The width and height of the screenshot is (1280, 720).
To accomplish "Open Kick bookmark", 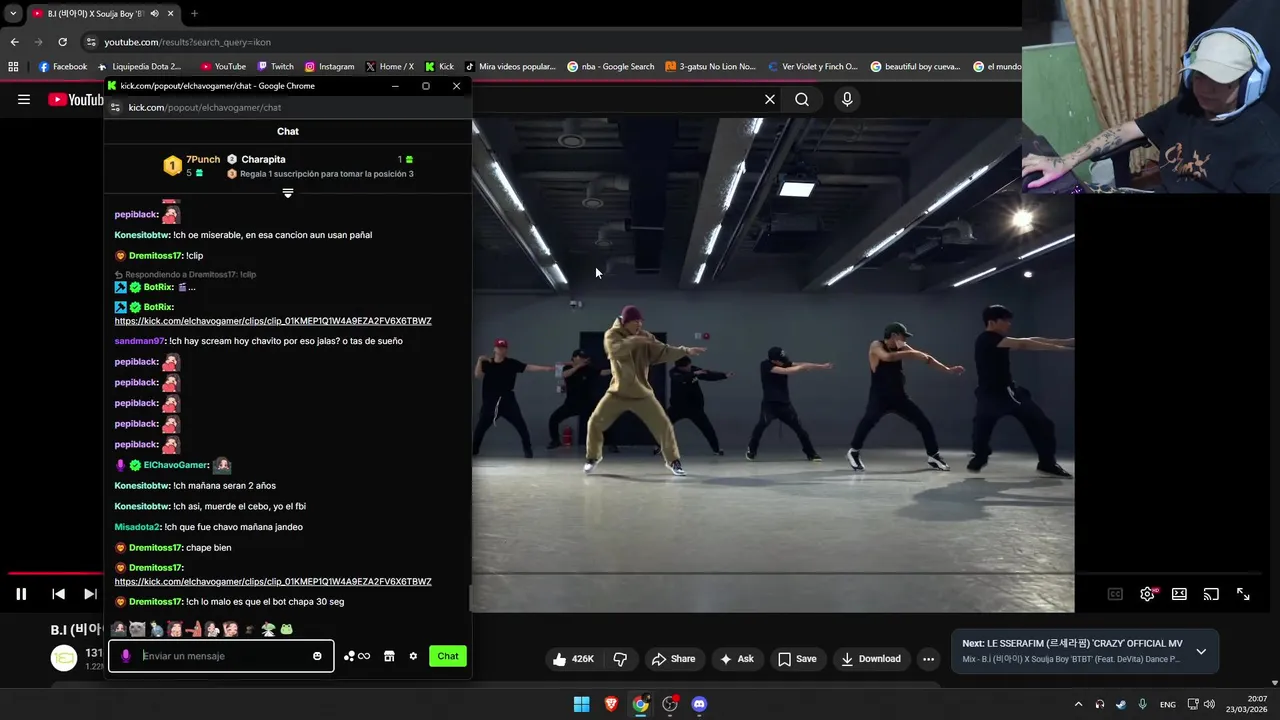I will click(x=439, y=67).
